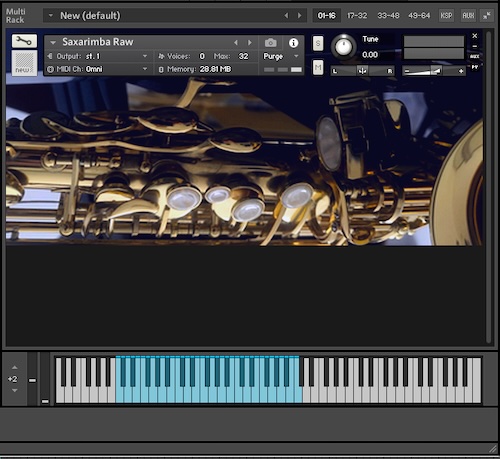Click the new instrument icon thumbnail
The width and height of the screenshot is (500, 459).
(x=24, y=63)
